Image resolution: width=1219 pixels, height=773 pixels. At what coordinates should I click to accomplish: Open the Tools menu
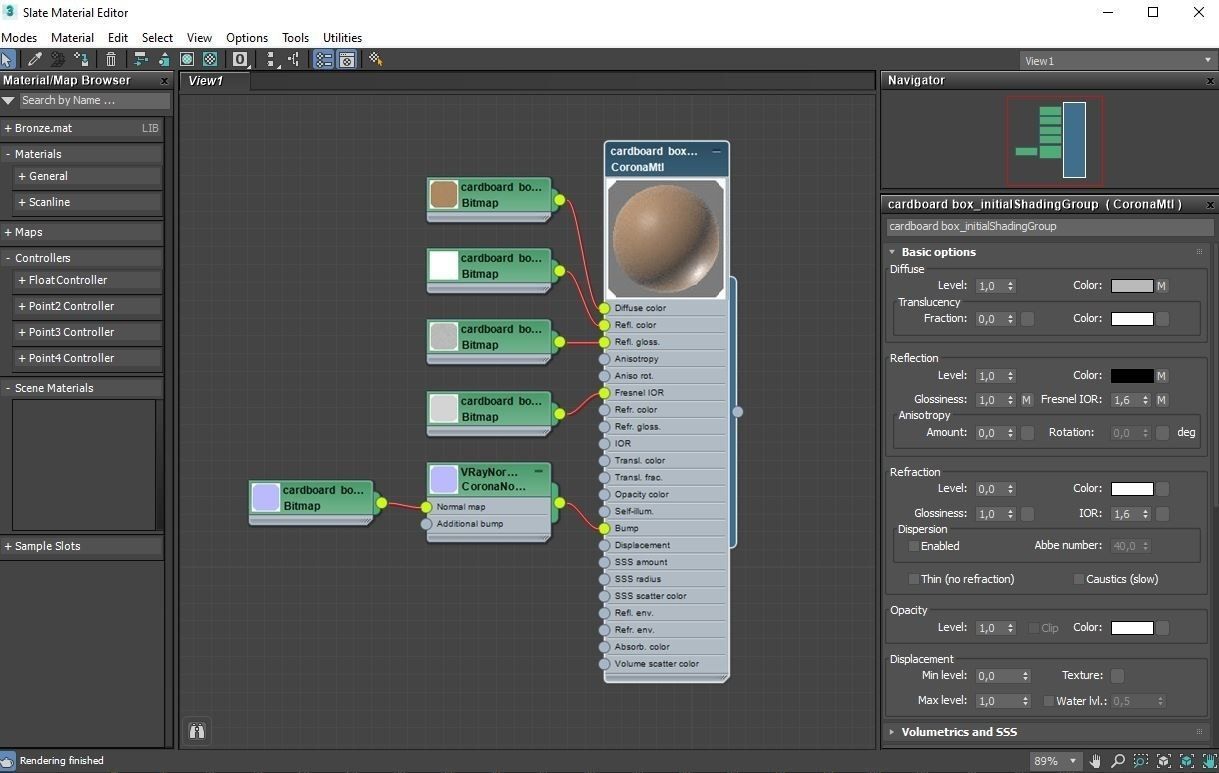(x=295, y=38)
